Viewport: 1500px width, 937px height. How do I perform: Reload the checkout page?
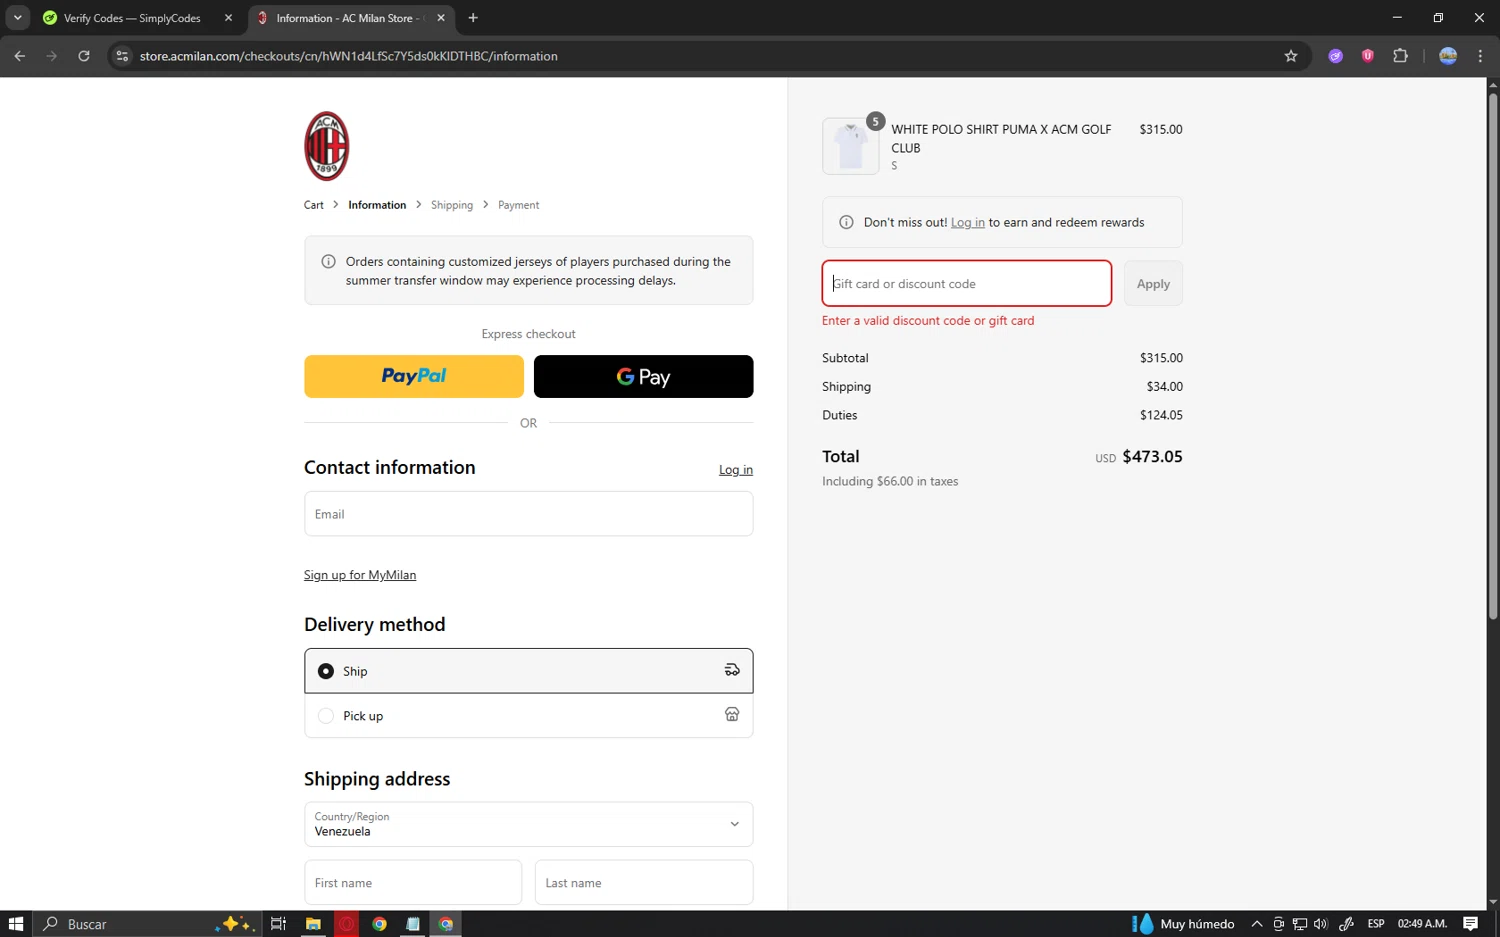tap(84, 56)
